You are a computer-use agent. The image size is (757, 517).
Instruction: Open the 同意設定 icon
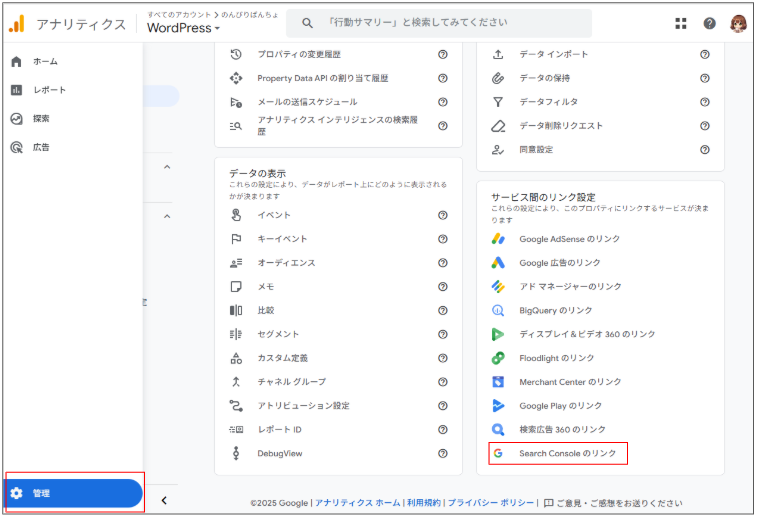498,150
